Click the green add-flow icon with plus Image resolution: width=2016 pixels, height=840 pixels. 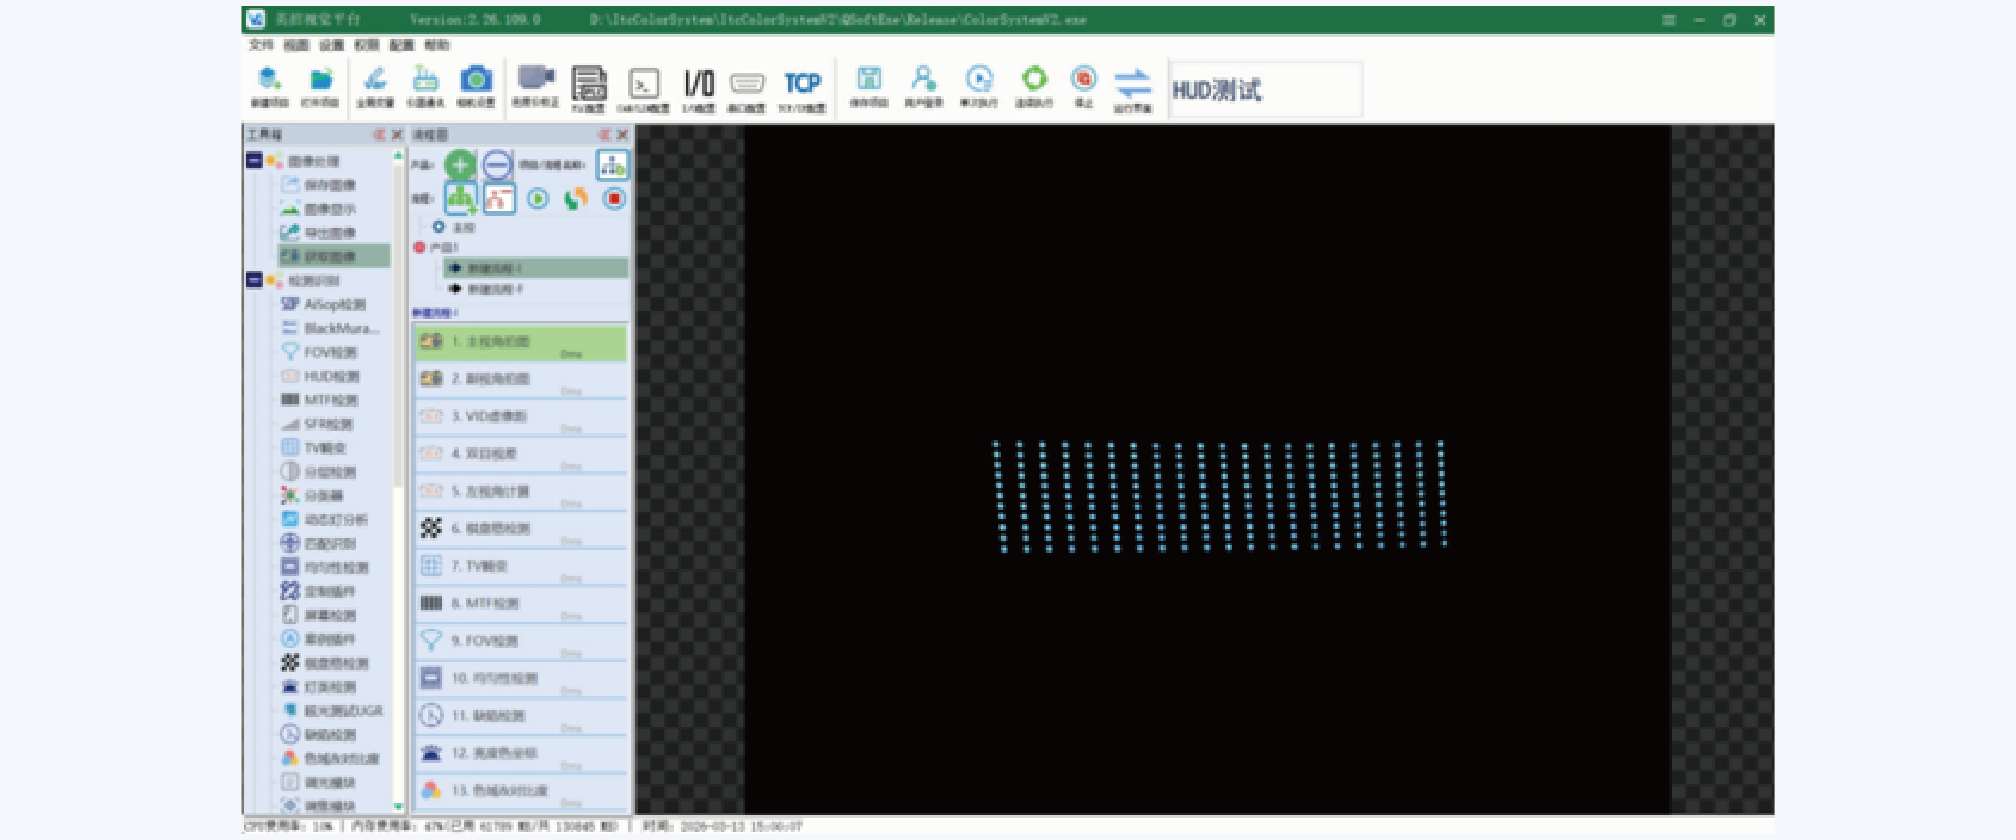(x=460, y=199)
